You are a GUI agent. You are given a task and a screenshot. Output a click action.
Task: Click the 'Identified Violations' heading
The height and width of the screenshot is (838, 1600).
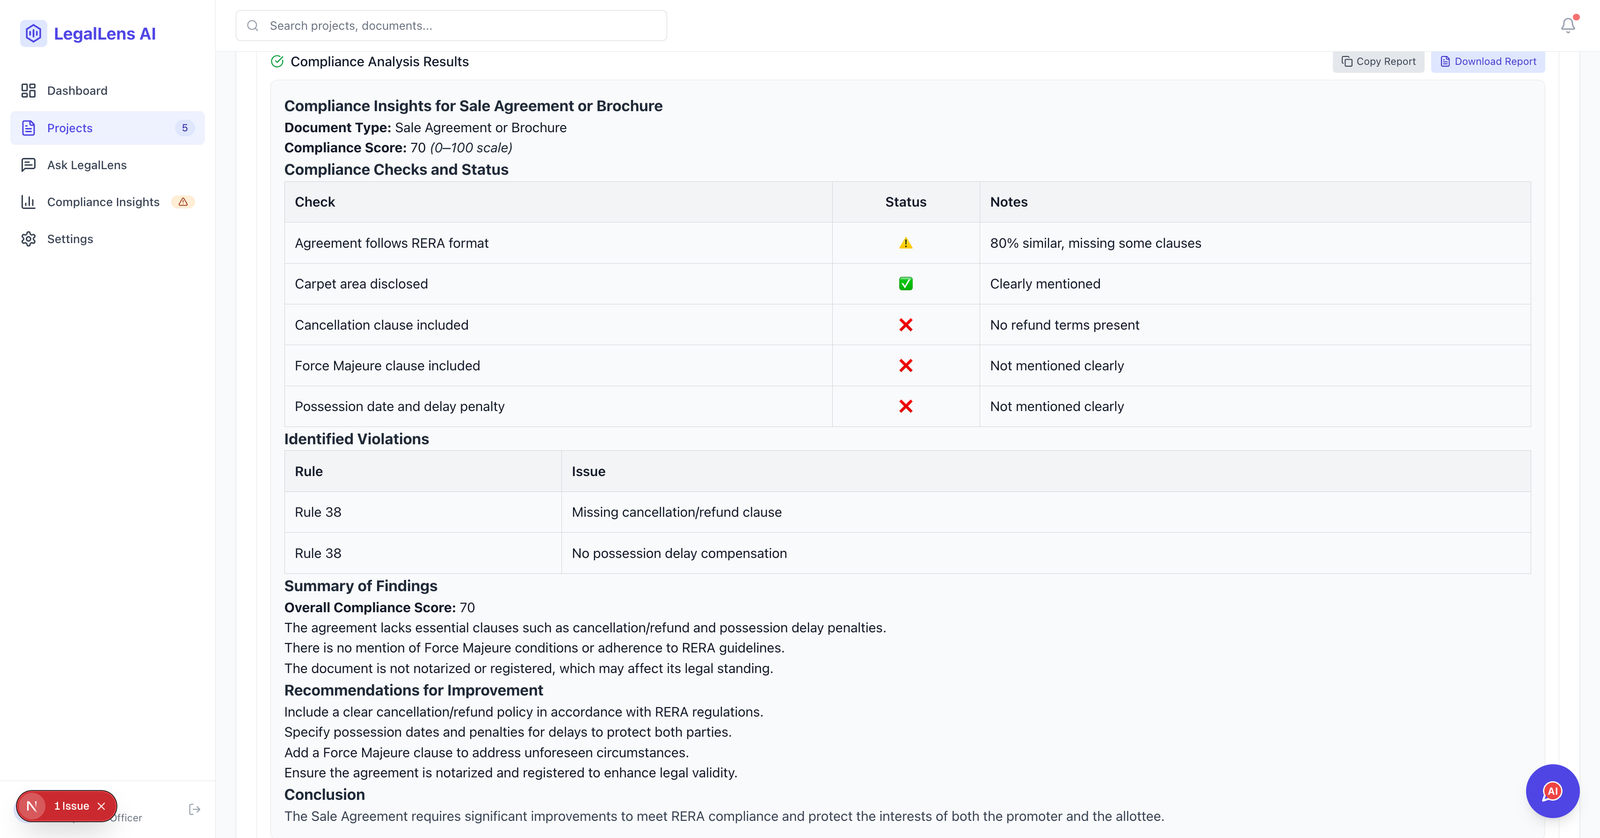pos(357,439)
